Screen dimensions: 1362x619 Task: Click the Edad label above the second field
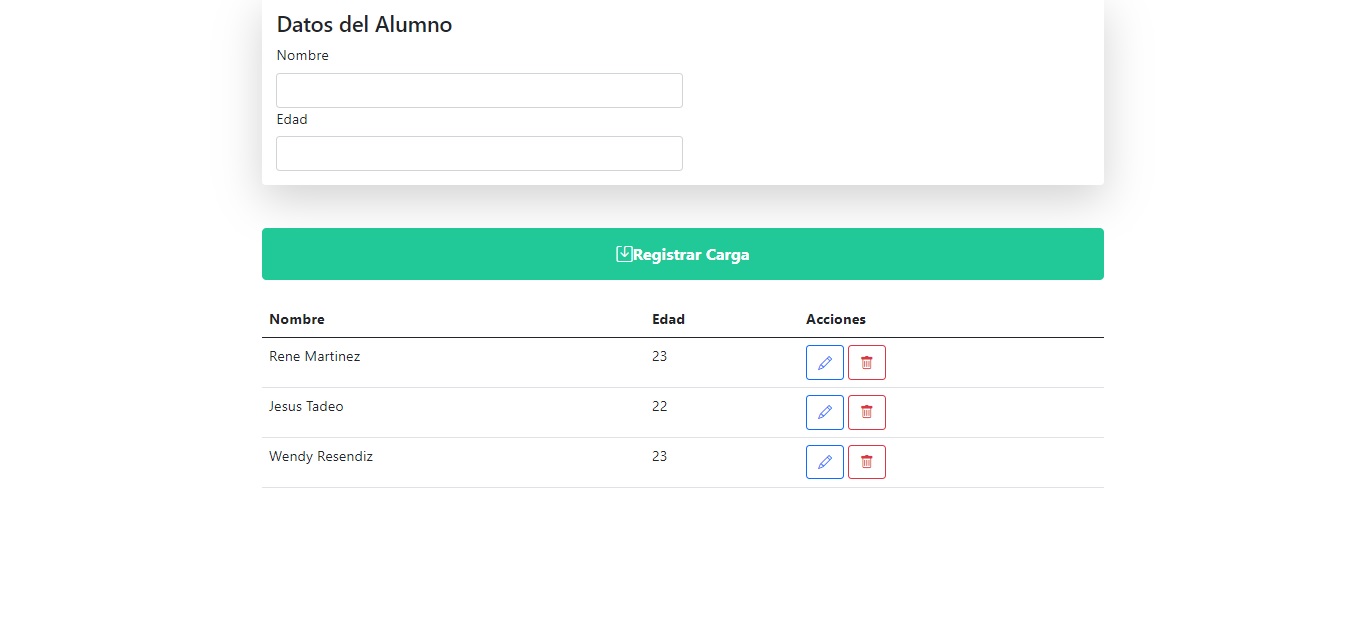click(292, 120)
